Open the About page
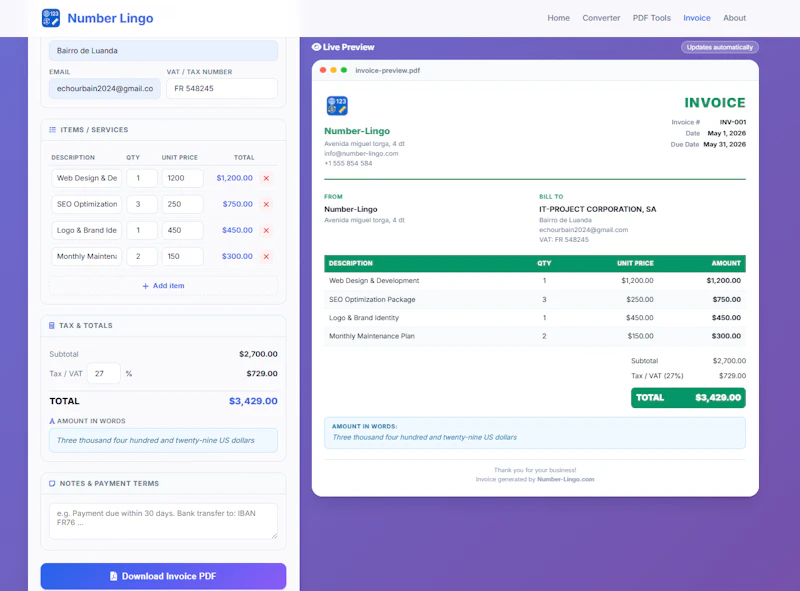 click(734, 18)
